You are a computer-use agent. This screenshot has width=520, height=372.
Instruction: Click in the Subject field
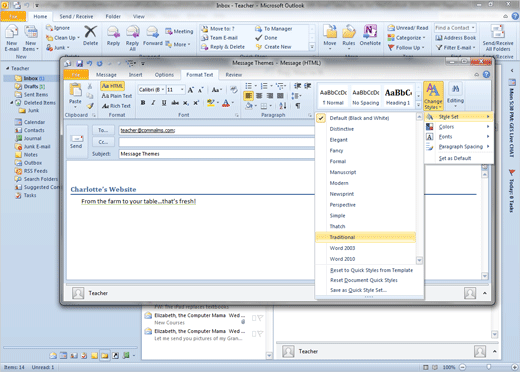[x=217, y=154]
